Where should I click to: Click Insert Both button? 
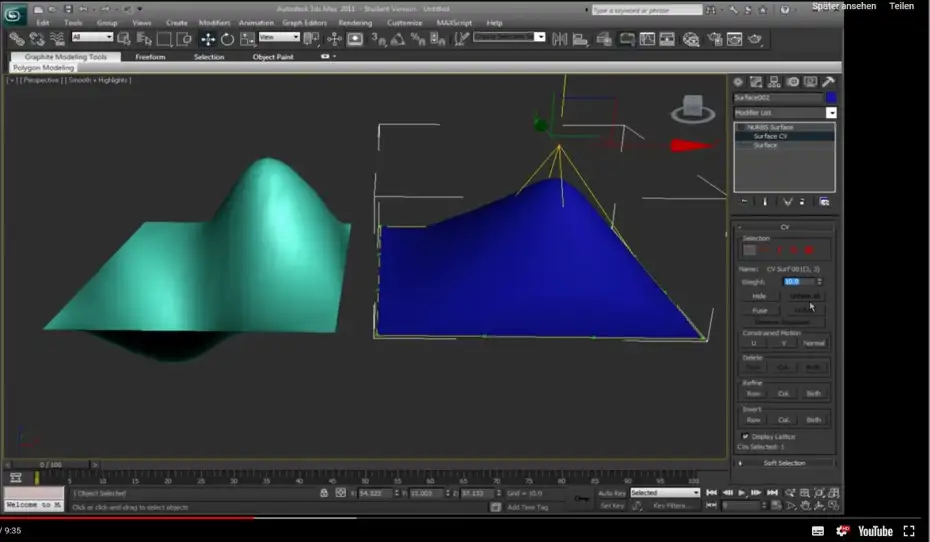813,420
